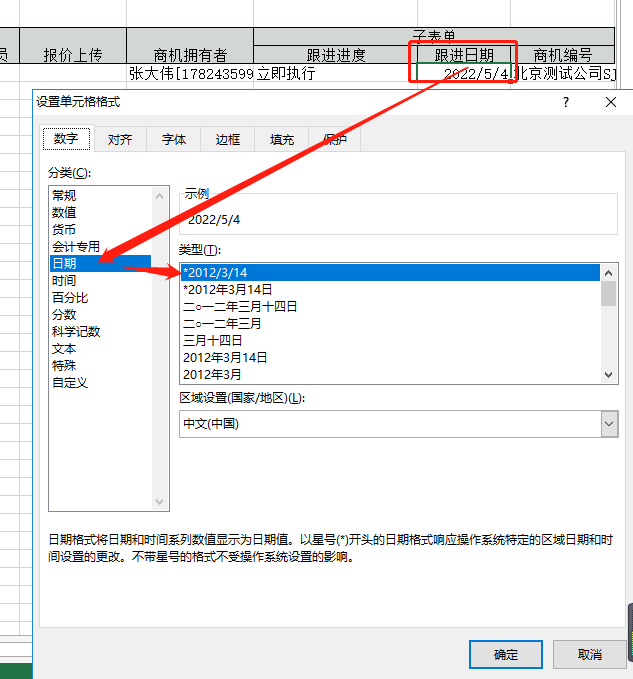The width and height of the screenshot is (633, 679).
Task: Click the 立即执行 cell
Action: tap(336, 73)
